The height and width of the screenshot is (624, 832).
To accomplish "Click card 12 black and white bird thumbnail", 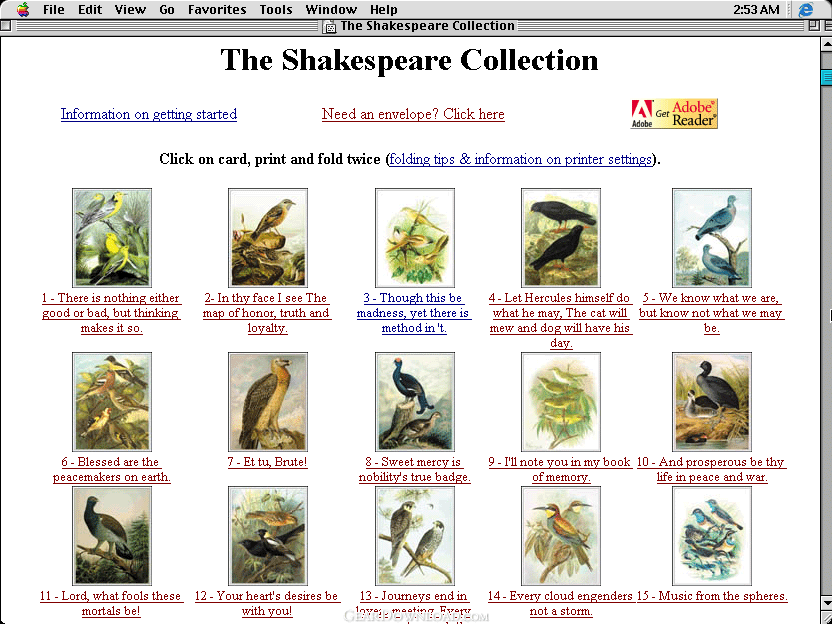I will (x=268, y=536).
